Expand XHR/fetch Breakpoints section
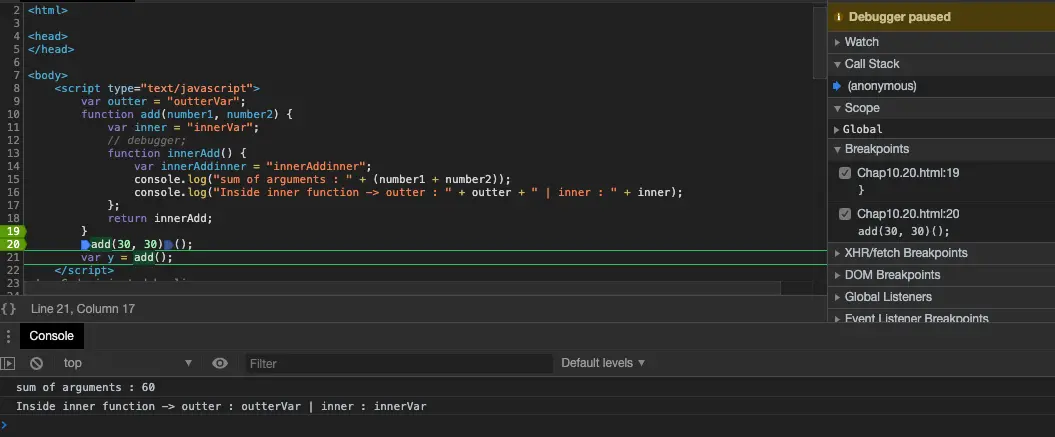Viewport: 1055px width, 437px height. 838,253
